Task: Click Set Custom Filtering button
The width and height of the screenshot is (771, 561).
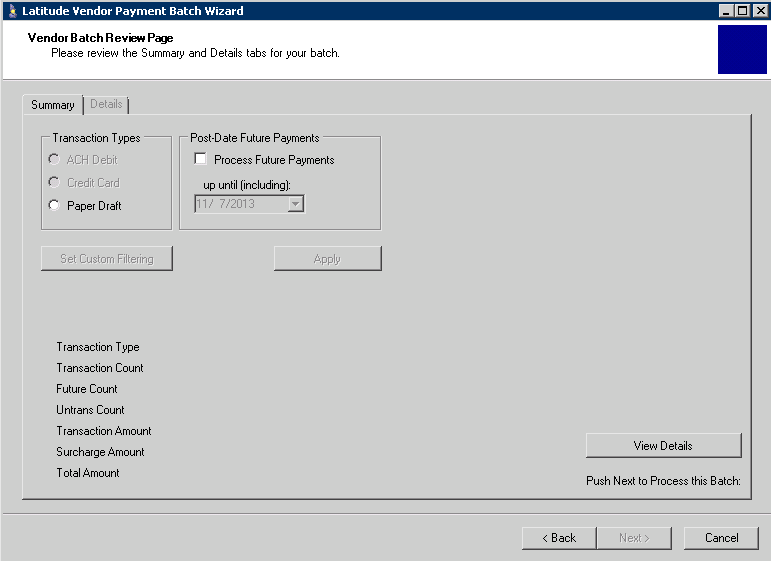Action: coord(107,259)
